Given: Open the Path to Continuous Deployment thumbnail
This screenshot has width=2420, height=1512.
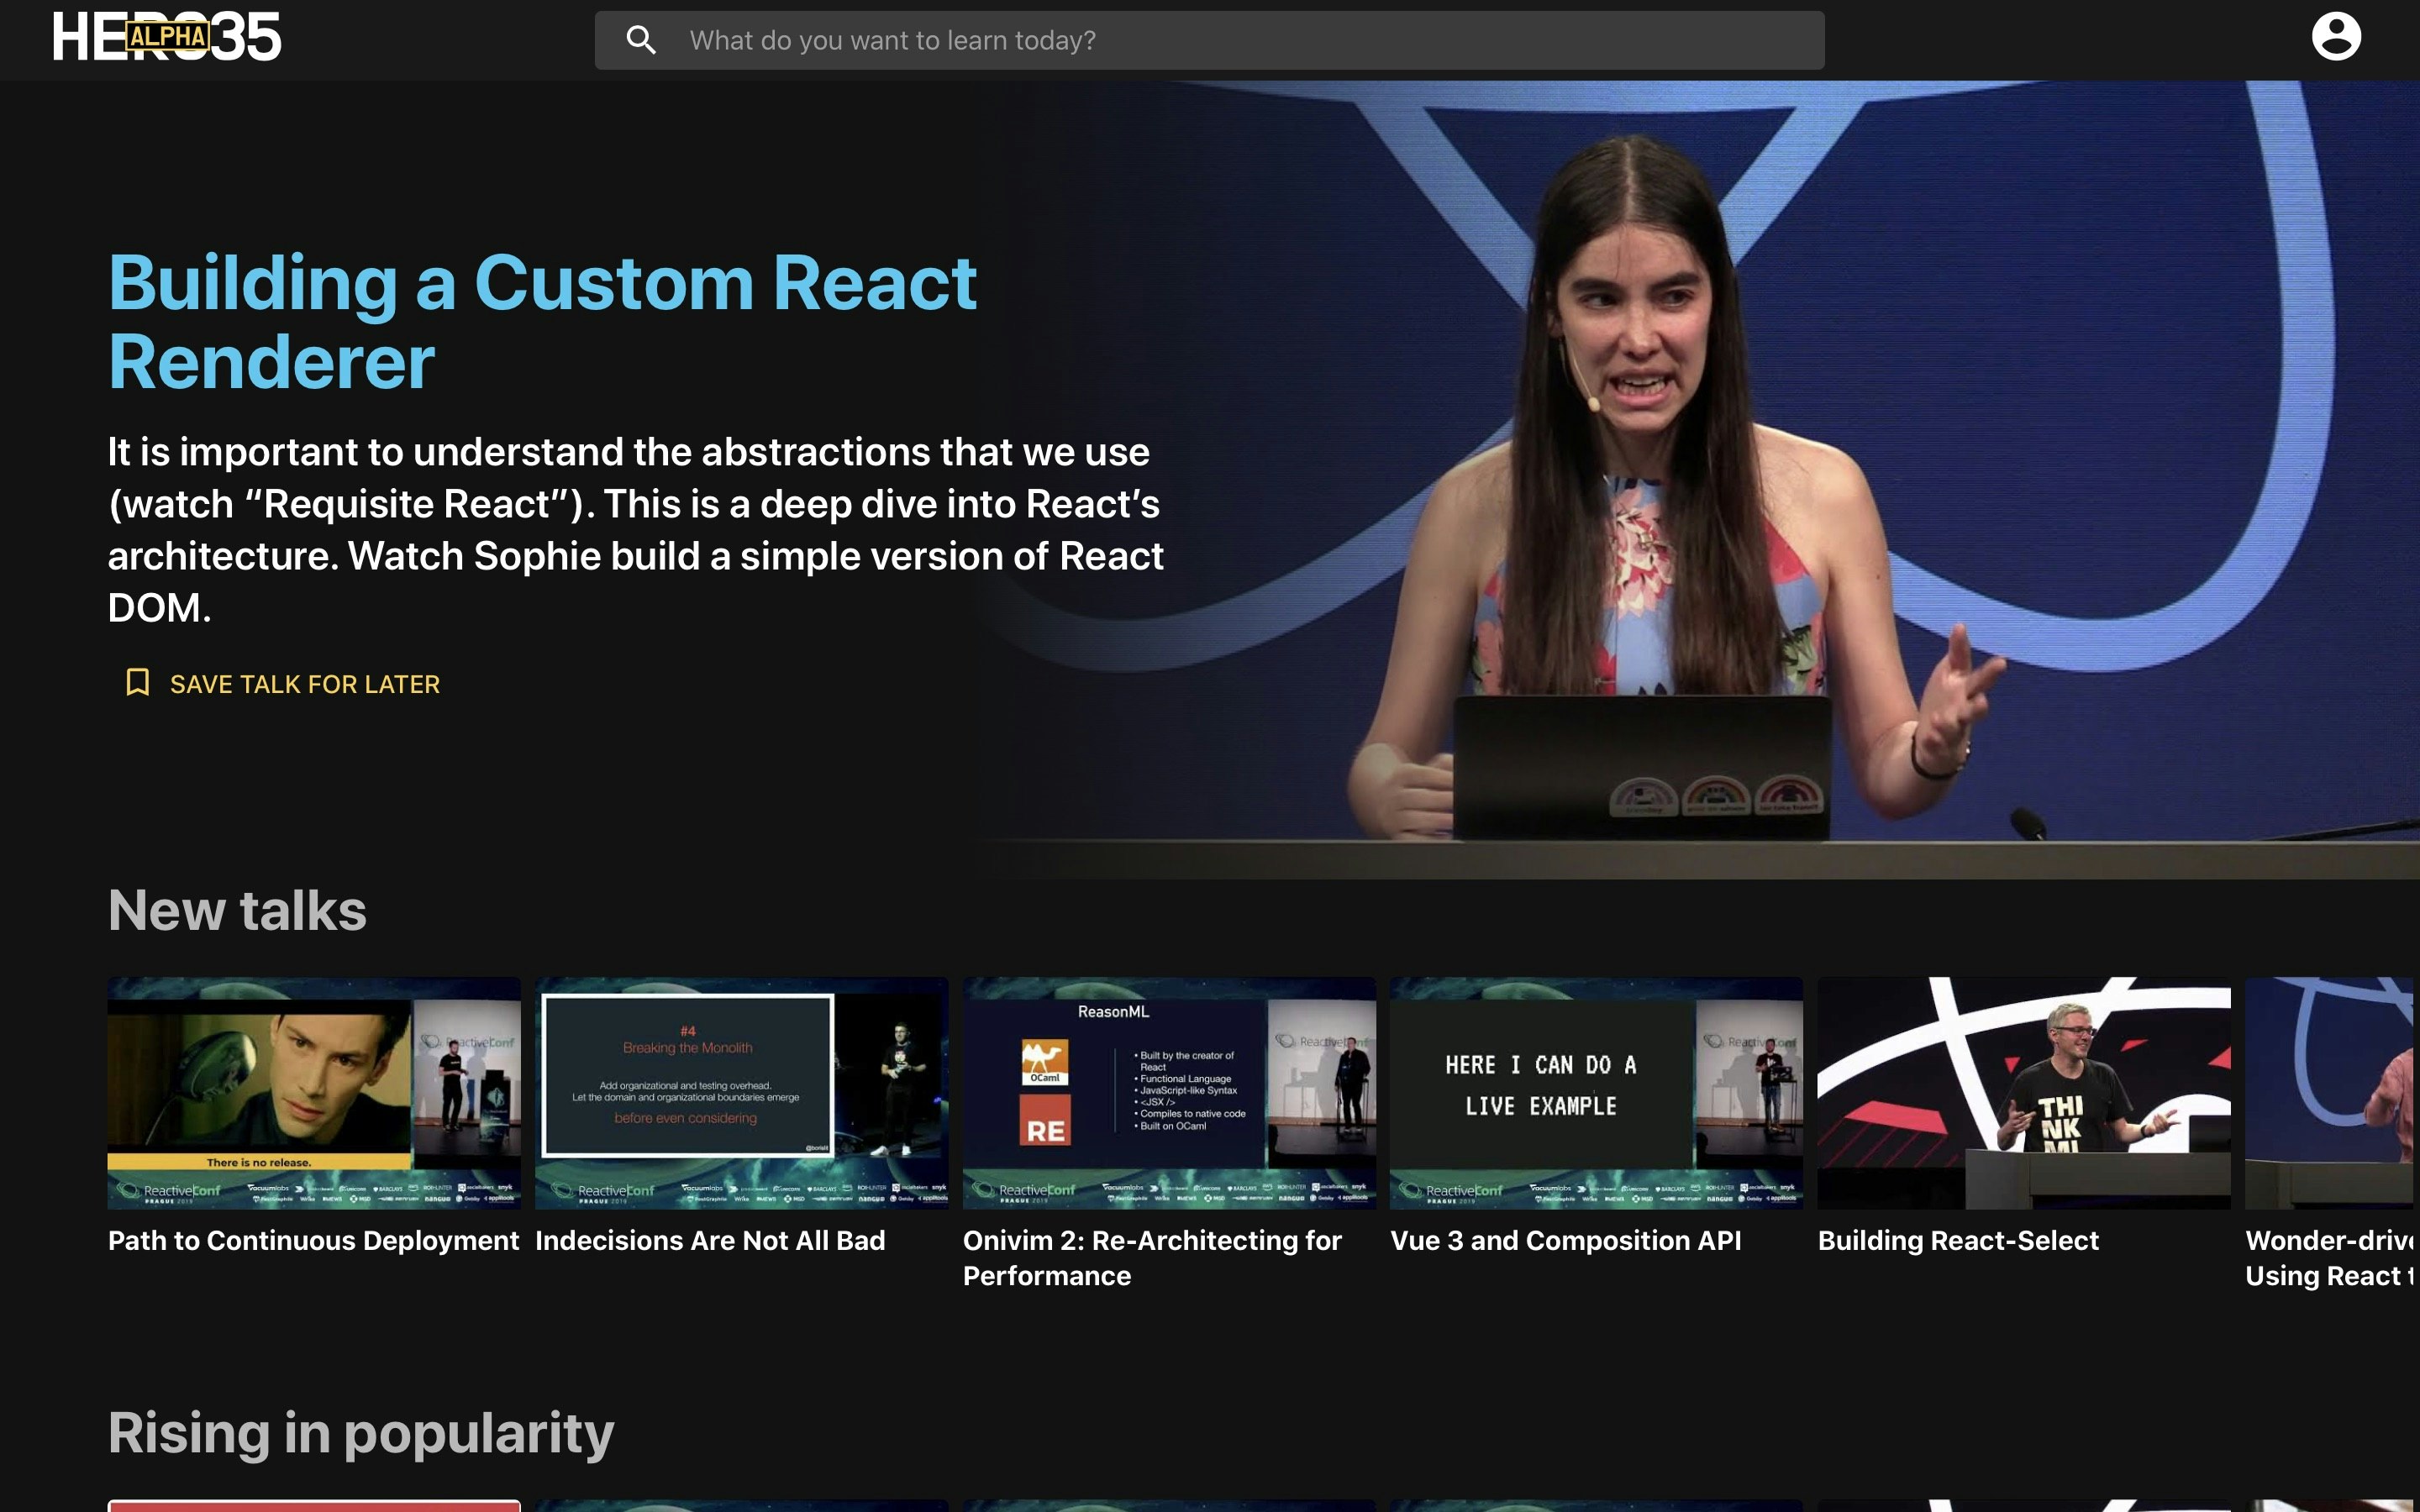Looking at the screenshot, I should click(314, 1092).
